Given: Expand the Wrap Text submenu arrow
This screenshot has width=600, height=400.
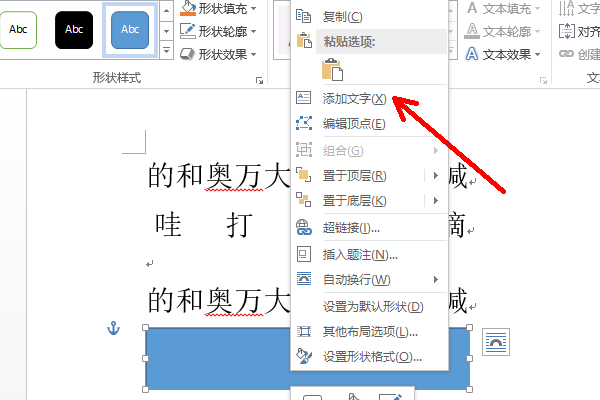Looking at the screenshot, I should click(x=436, y=279).
